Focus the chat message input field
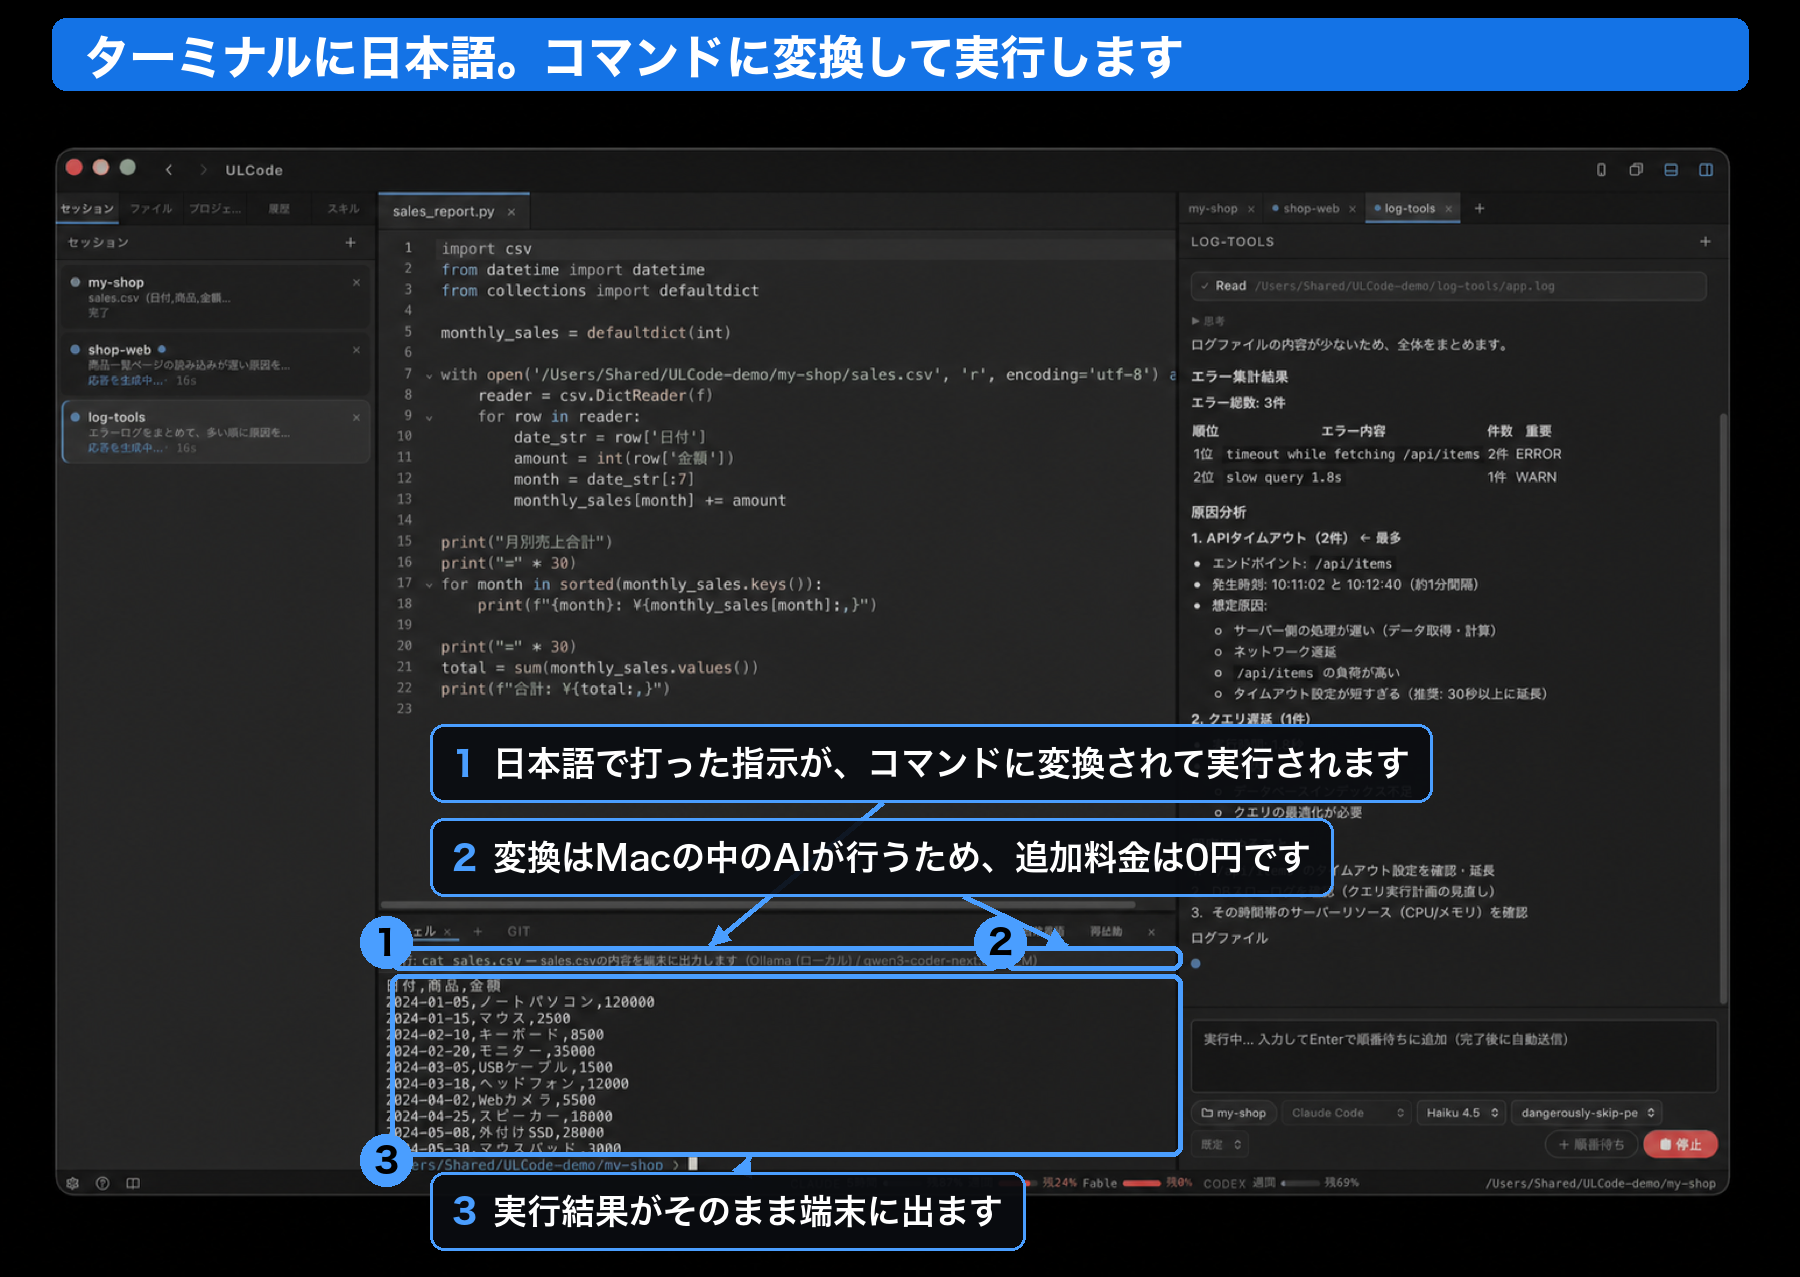The width and height of the screenshot is (1800, 1277). (x=1454, y=1055)
